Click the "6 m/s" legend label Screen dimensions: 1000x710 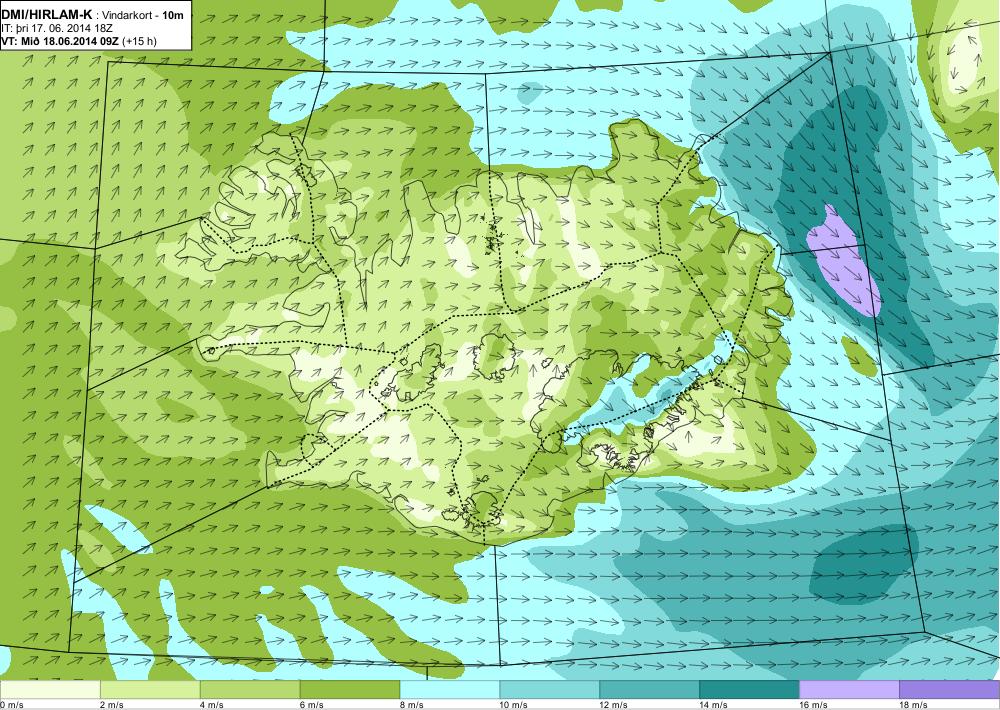pyautogui.click(x=311, y=705)
